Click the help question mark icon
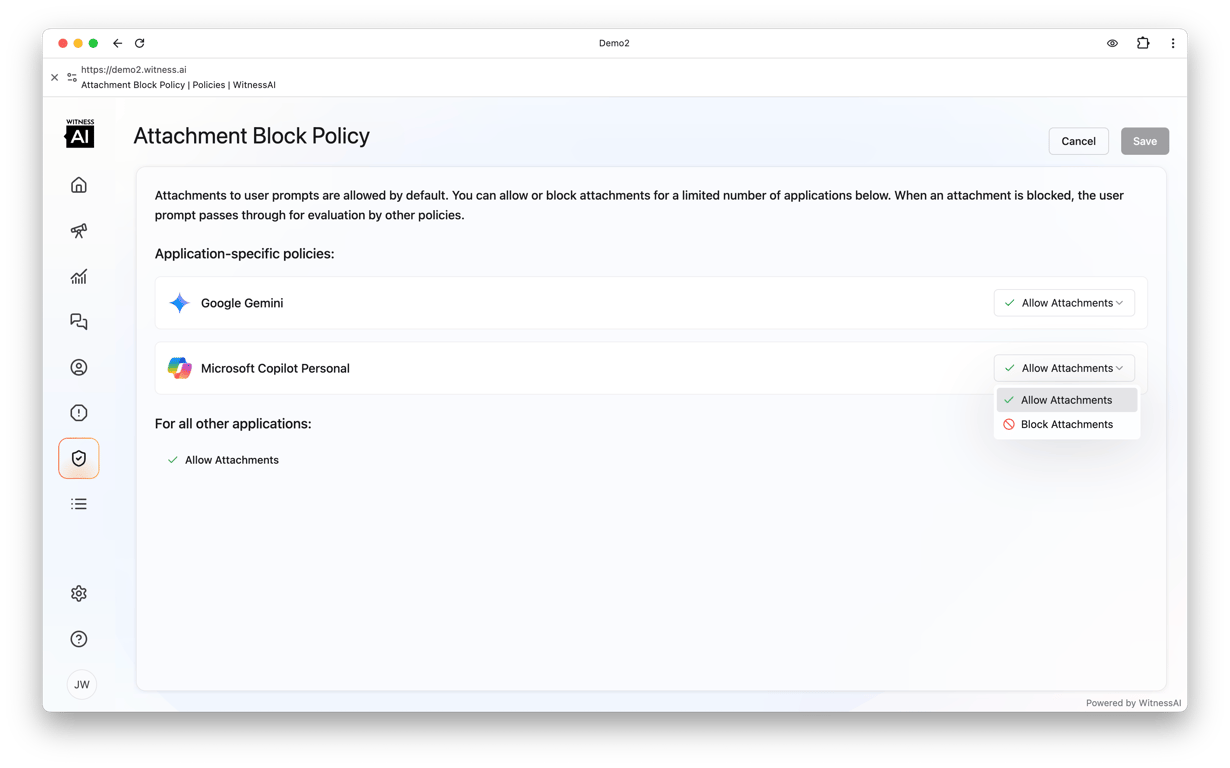Viewport: 1230px width, 768px height. pyautogui.click(x=79, y=639)
